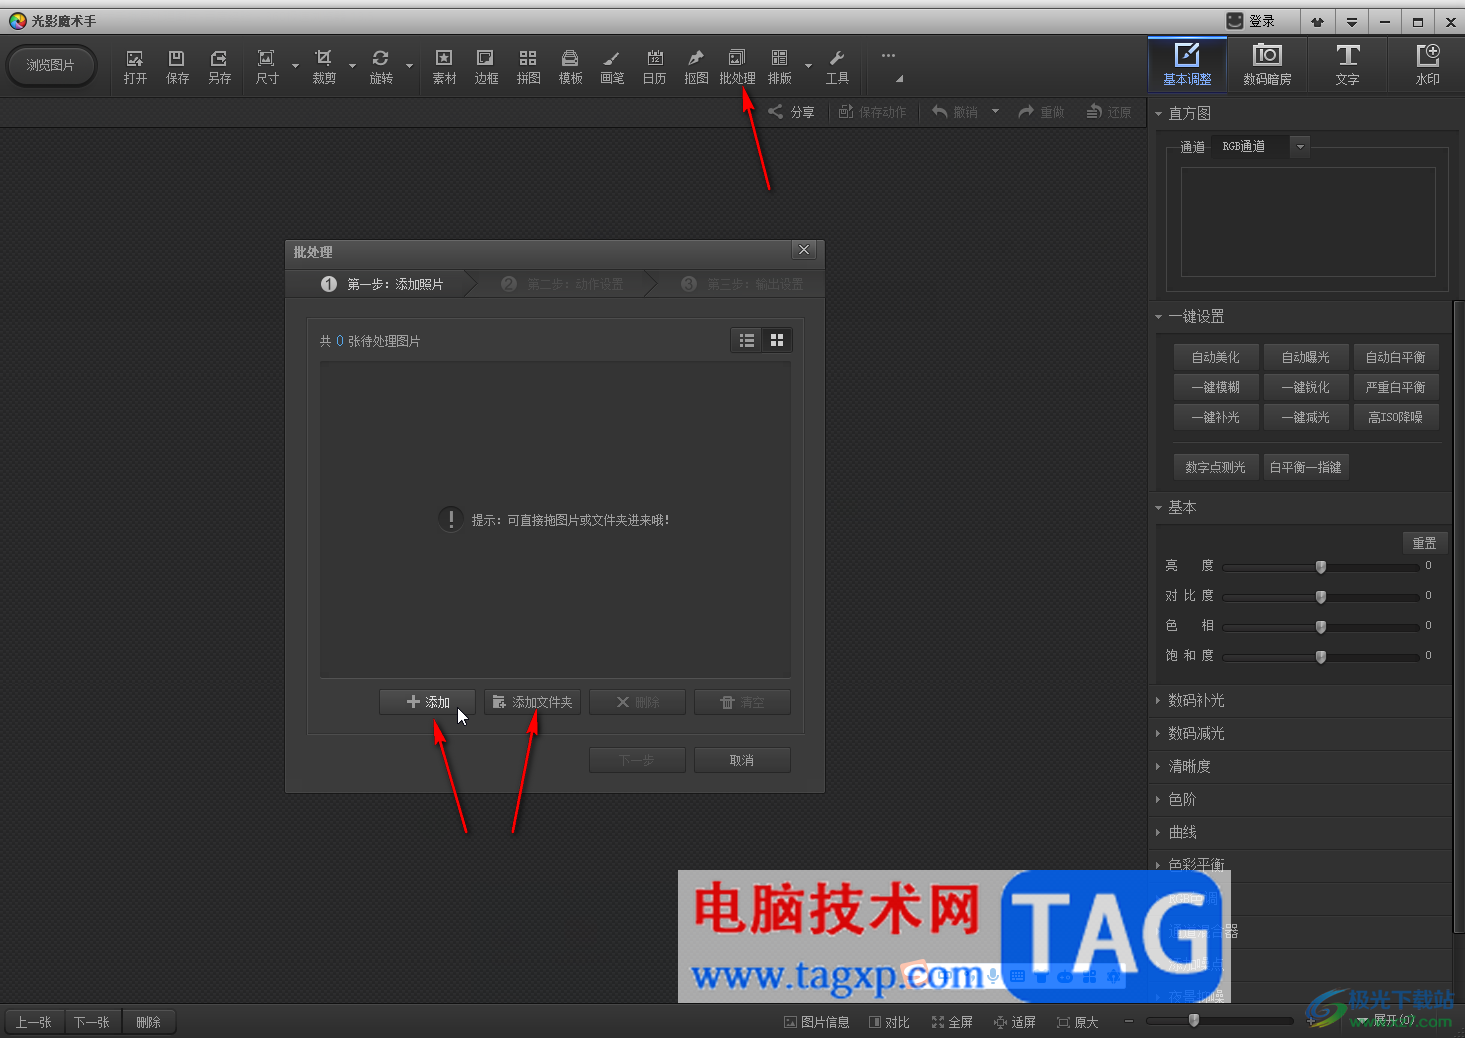Collapse the 直方图 histogram section

1159,114
